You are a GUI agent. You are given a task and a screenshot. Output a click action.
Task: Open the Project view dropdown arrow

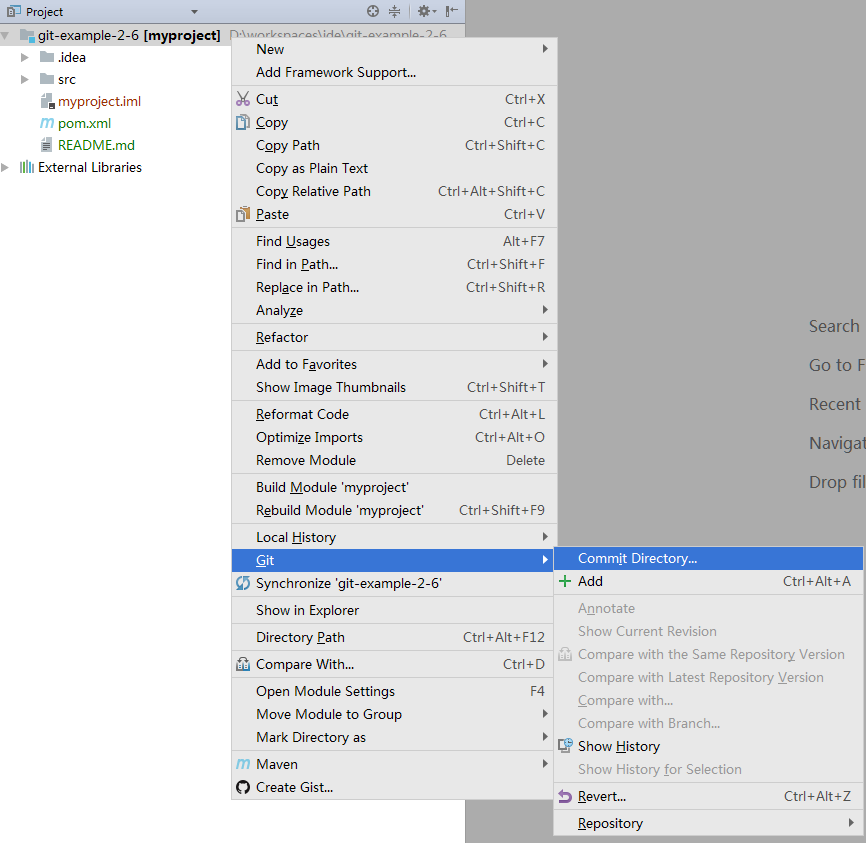pyautogui.click(x=194, y=12)
